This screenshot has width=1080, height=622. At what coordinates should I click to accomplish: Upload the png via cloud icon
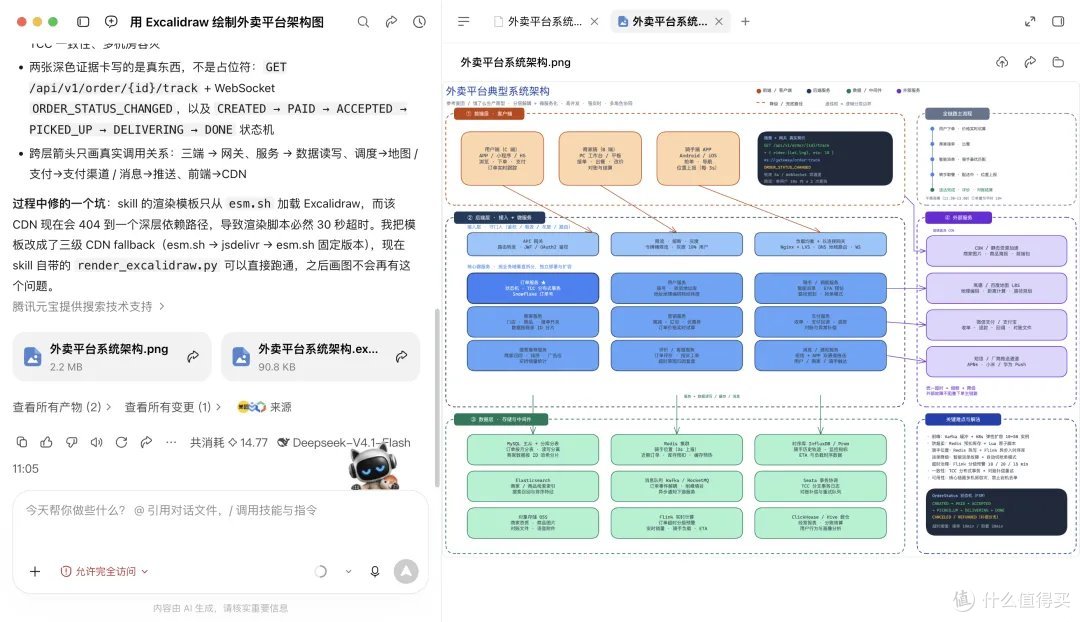[x=1002, y=62]
